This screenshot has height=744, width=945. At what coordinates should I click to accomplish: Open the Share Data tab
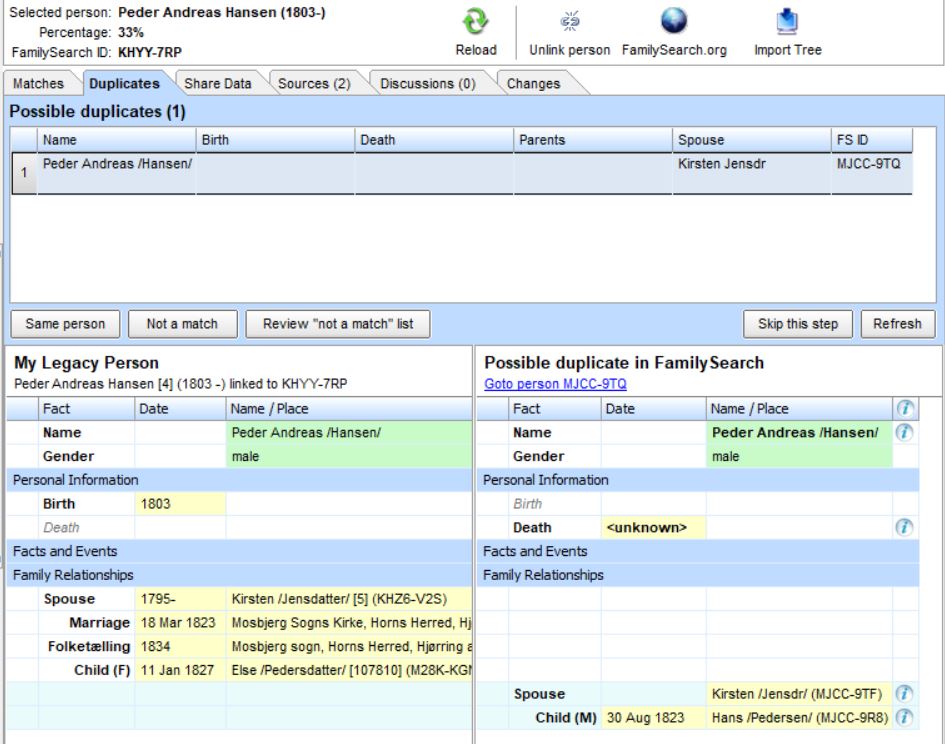tap(218, 83)
